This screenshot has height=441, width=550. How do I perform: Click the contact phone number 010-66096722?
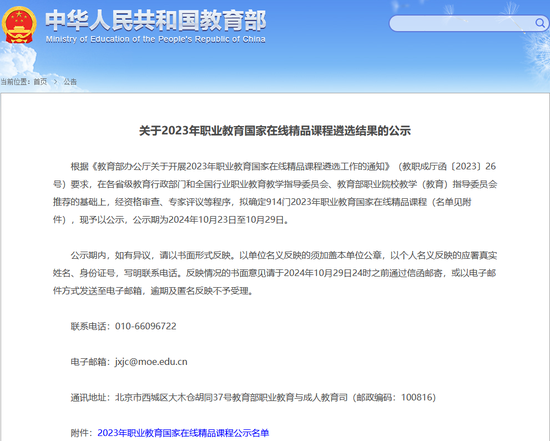pos(146,326)
